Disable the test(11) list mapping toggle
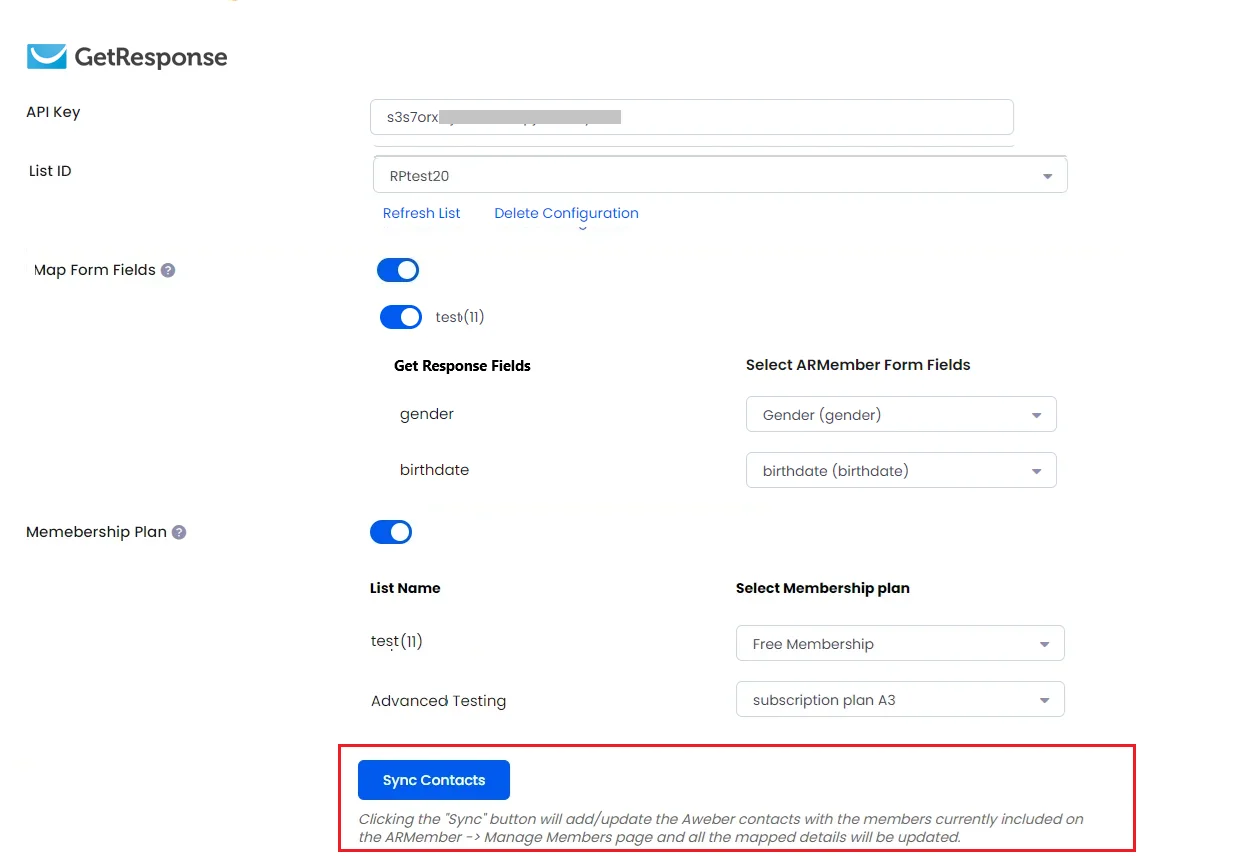Viewport: 1237px width, 856px height. (401, 317)
